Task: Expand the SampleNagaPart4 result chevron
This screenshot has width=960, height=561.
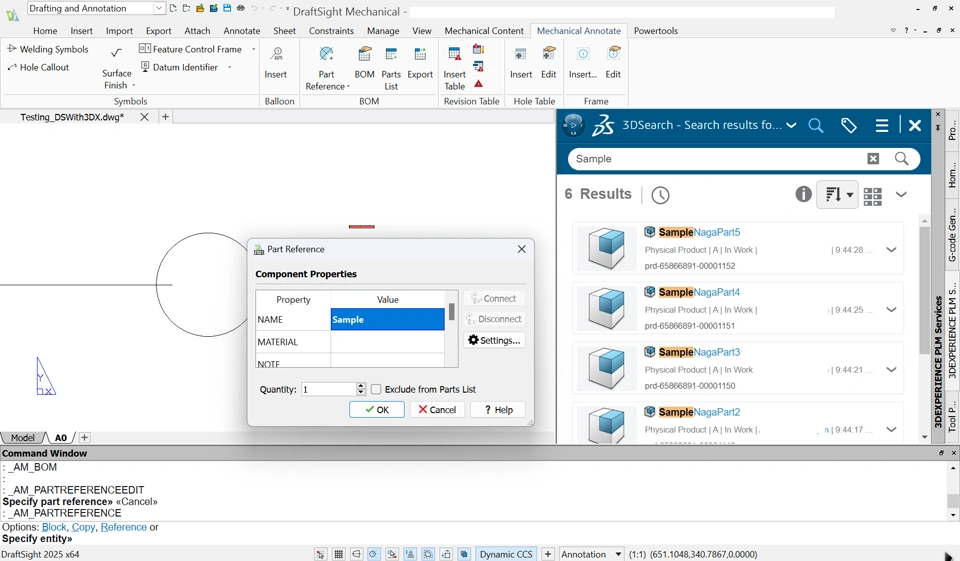Action: click(891, 310)
